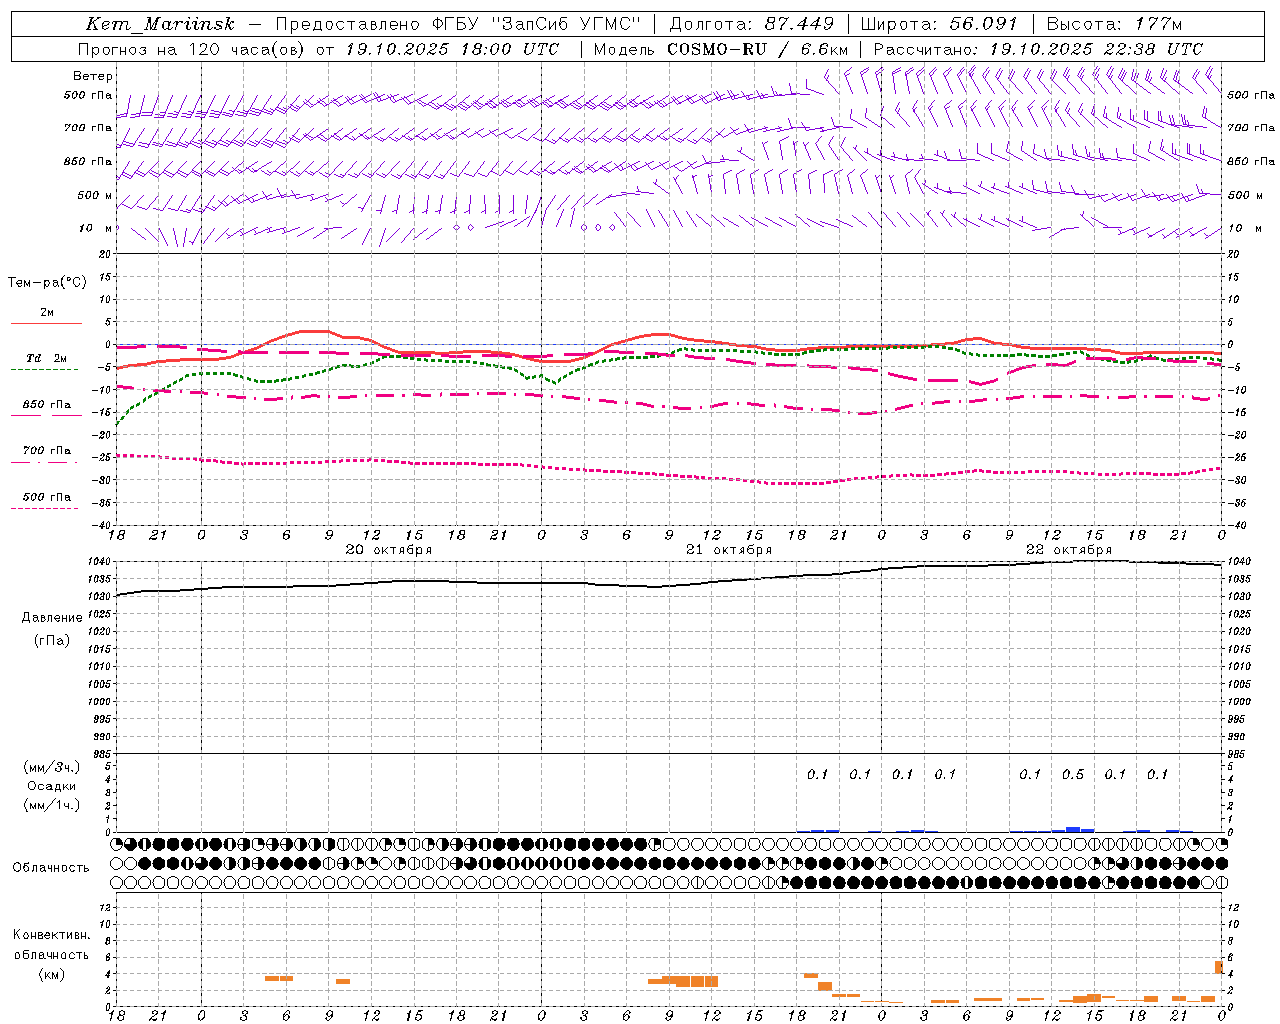
Task: Click 12 on the left convective height axis
Action: coord(106,908)
